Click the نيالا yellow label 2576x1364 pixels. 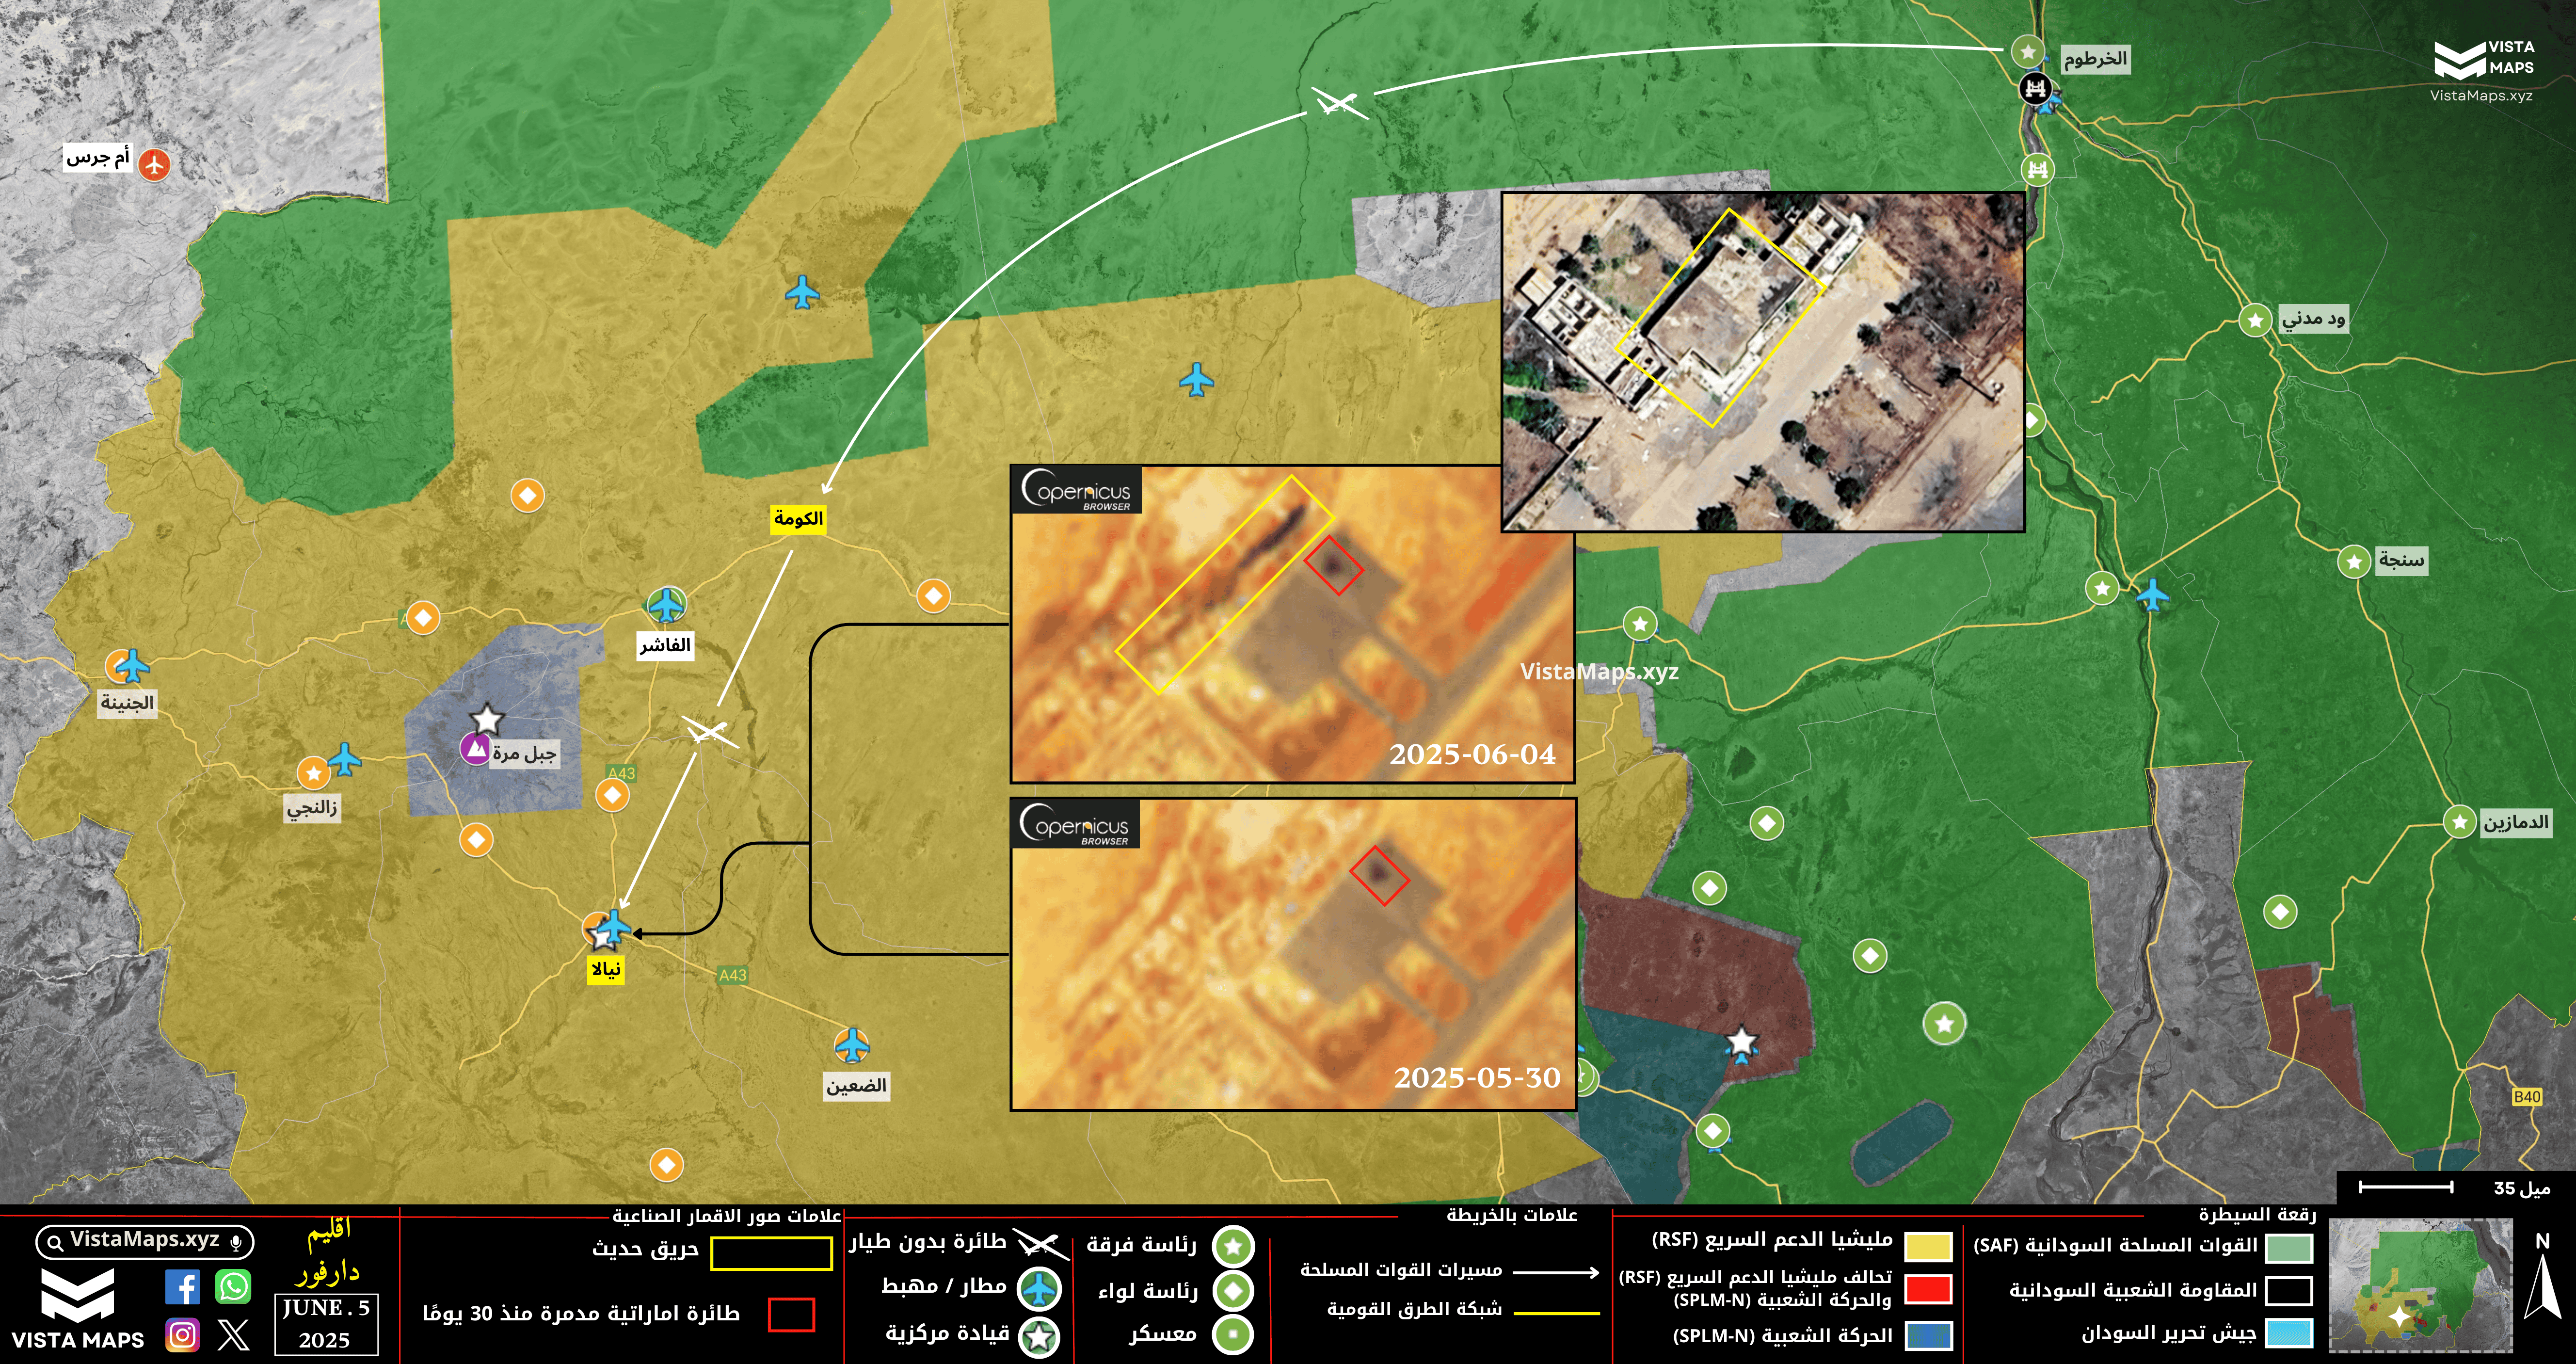coord(606,969)
